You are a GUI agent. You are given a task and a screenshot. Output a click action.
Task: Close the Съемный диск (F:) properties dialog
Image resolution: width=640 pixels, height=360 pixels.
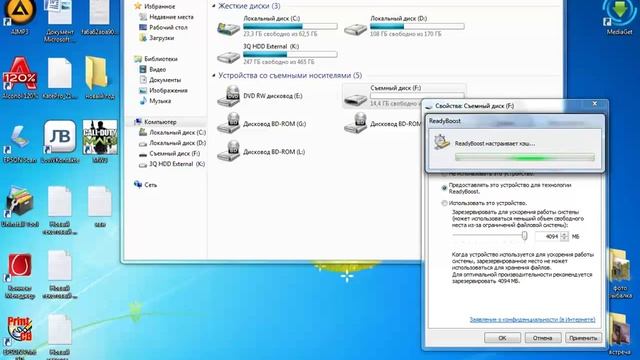pos(595,104)
